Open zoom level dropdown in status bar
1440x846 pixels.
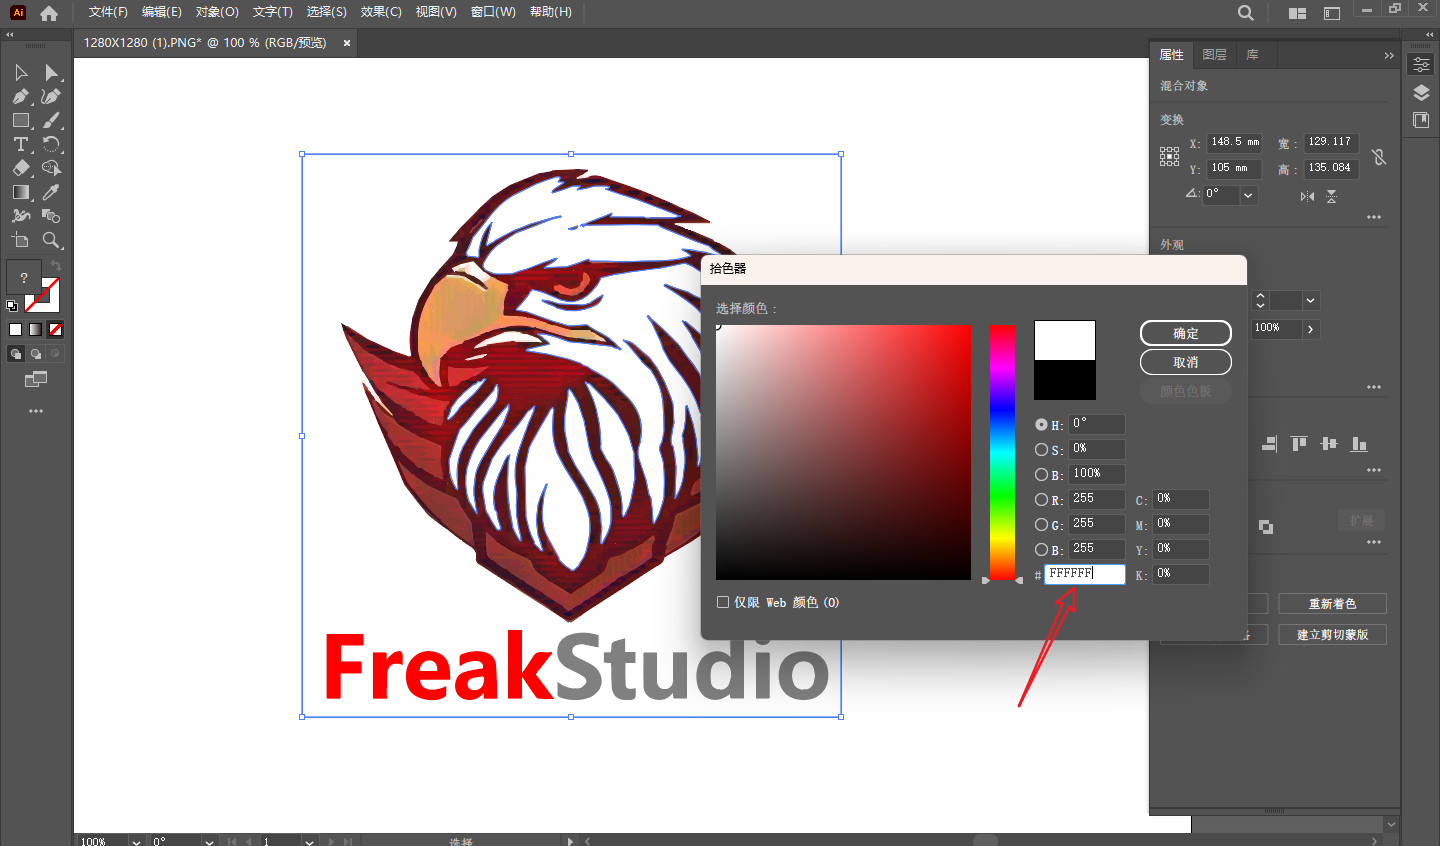pos(136,841)
